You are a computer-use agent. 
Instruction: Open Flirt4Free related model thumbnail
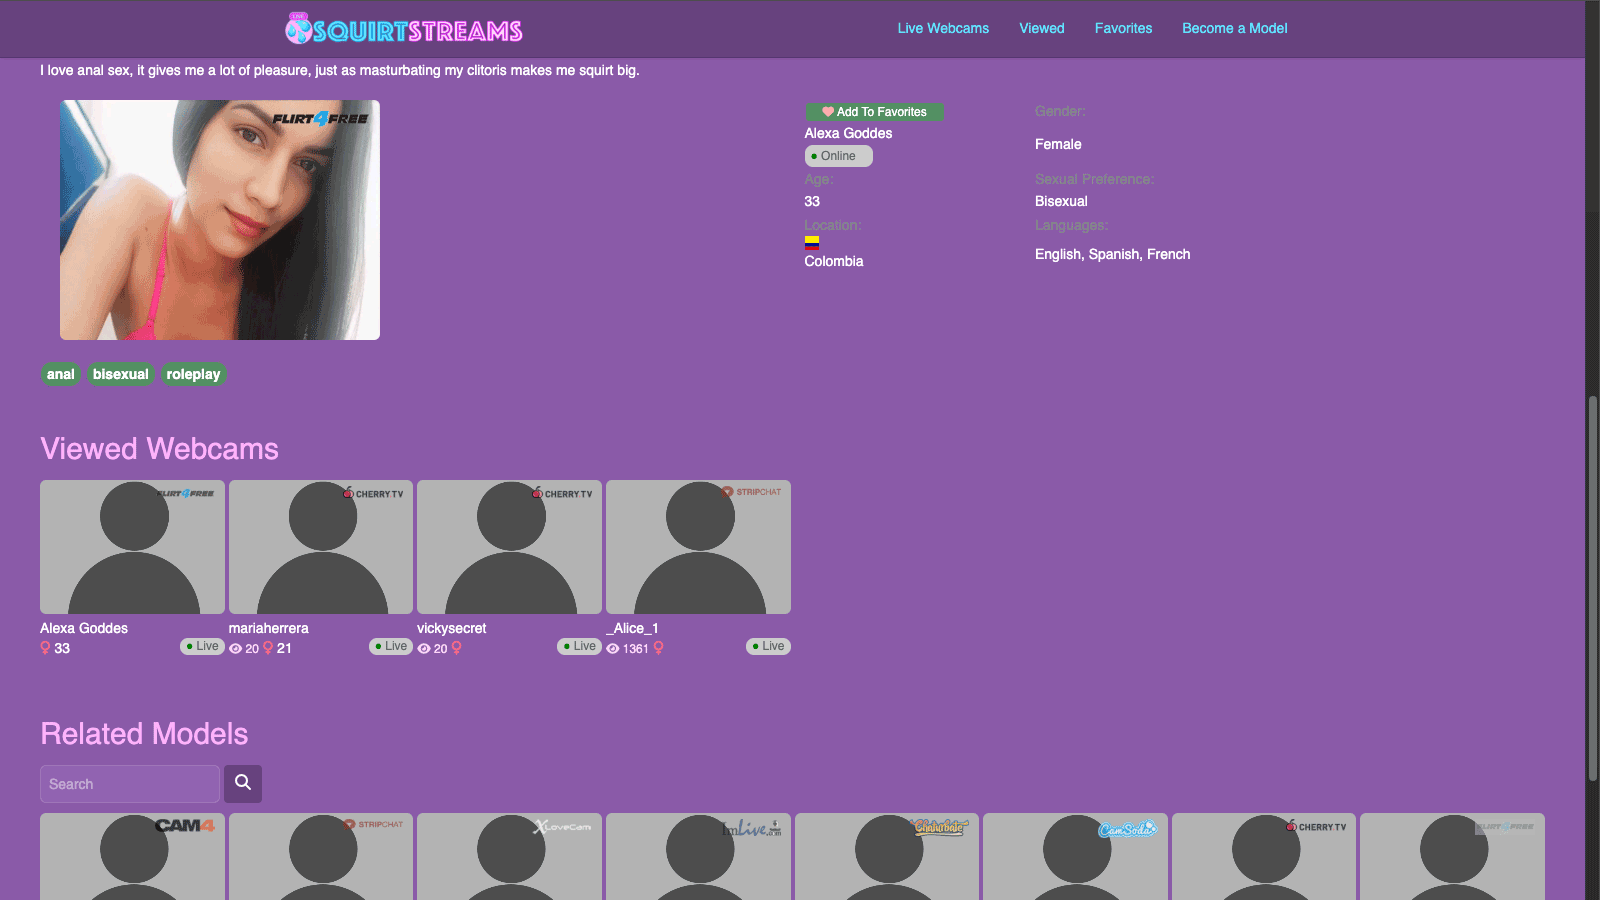[1452, 857]
